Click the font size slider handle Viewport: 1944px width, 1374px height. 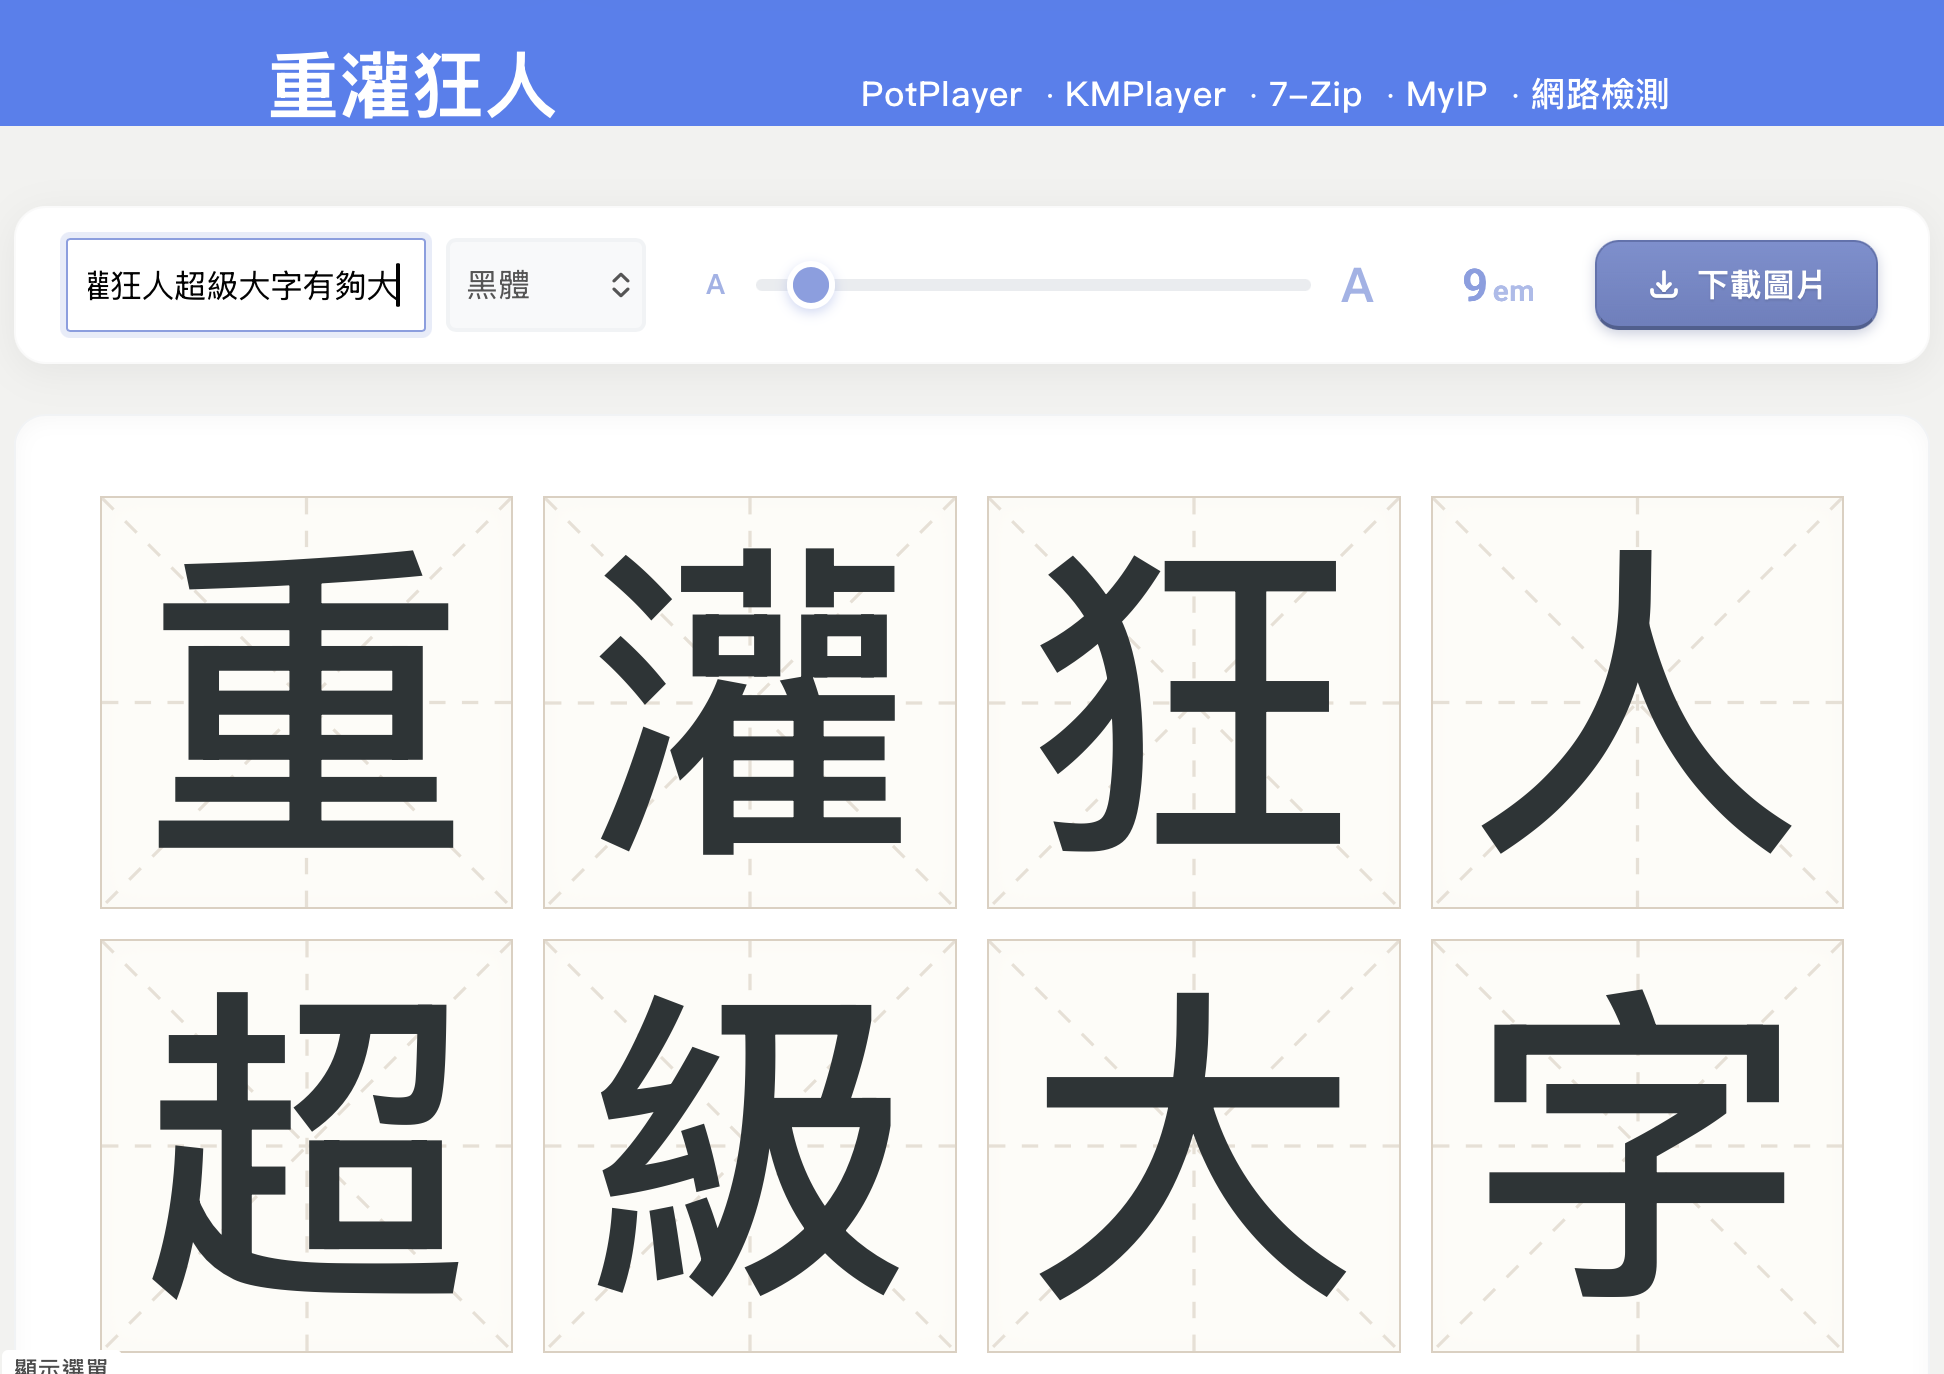[x=810, y=285]
